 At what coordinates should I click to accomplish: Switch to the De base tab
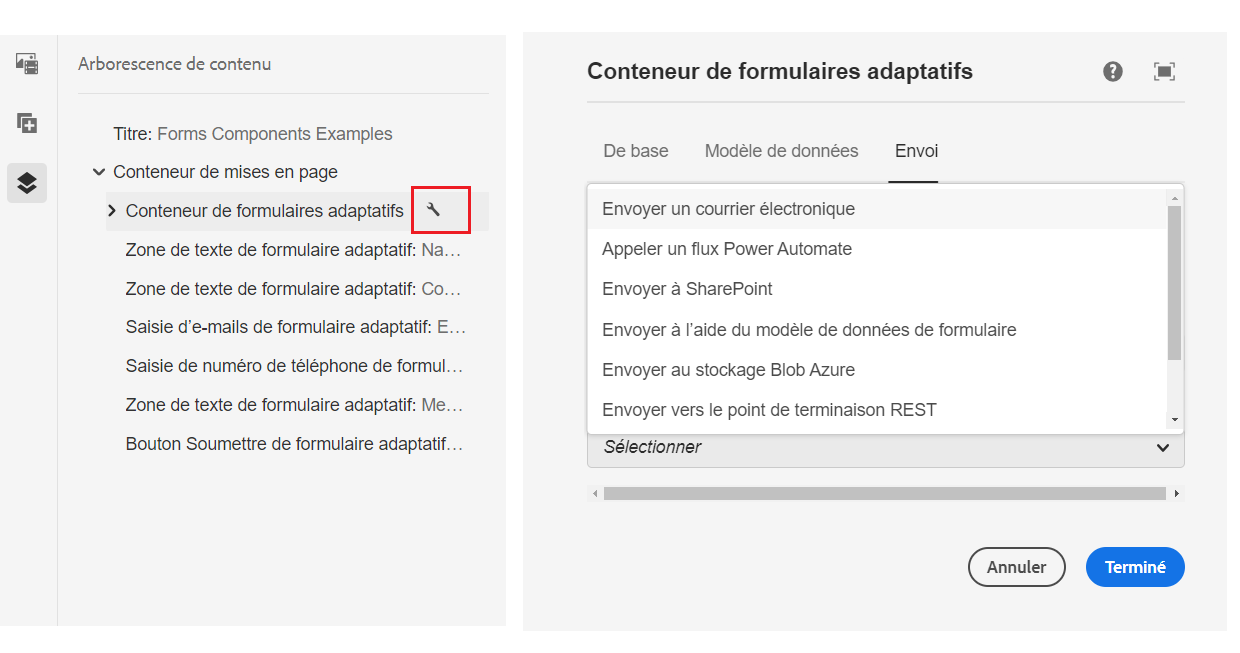pos(636,151)
